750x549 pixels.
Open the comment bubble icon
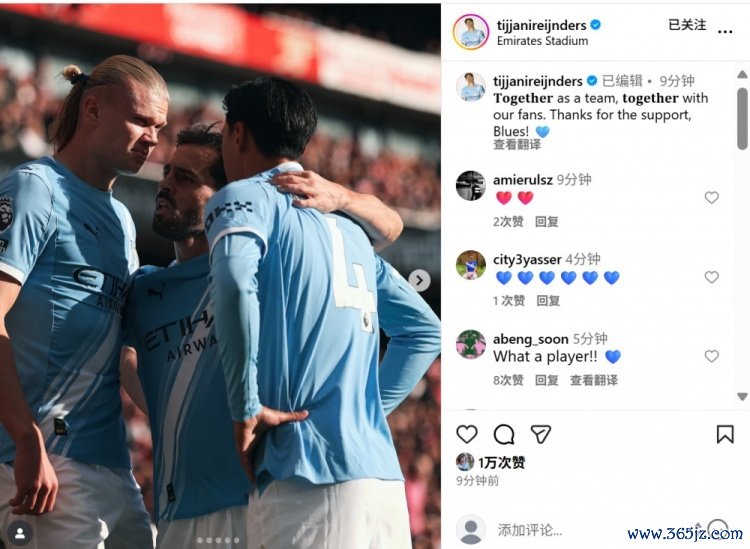[x=504, y=434]
